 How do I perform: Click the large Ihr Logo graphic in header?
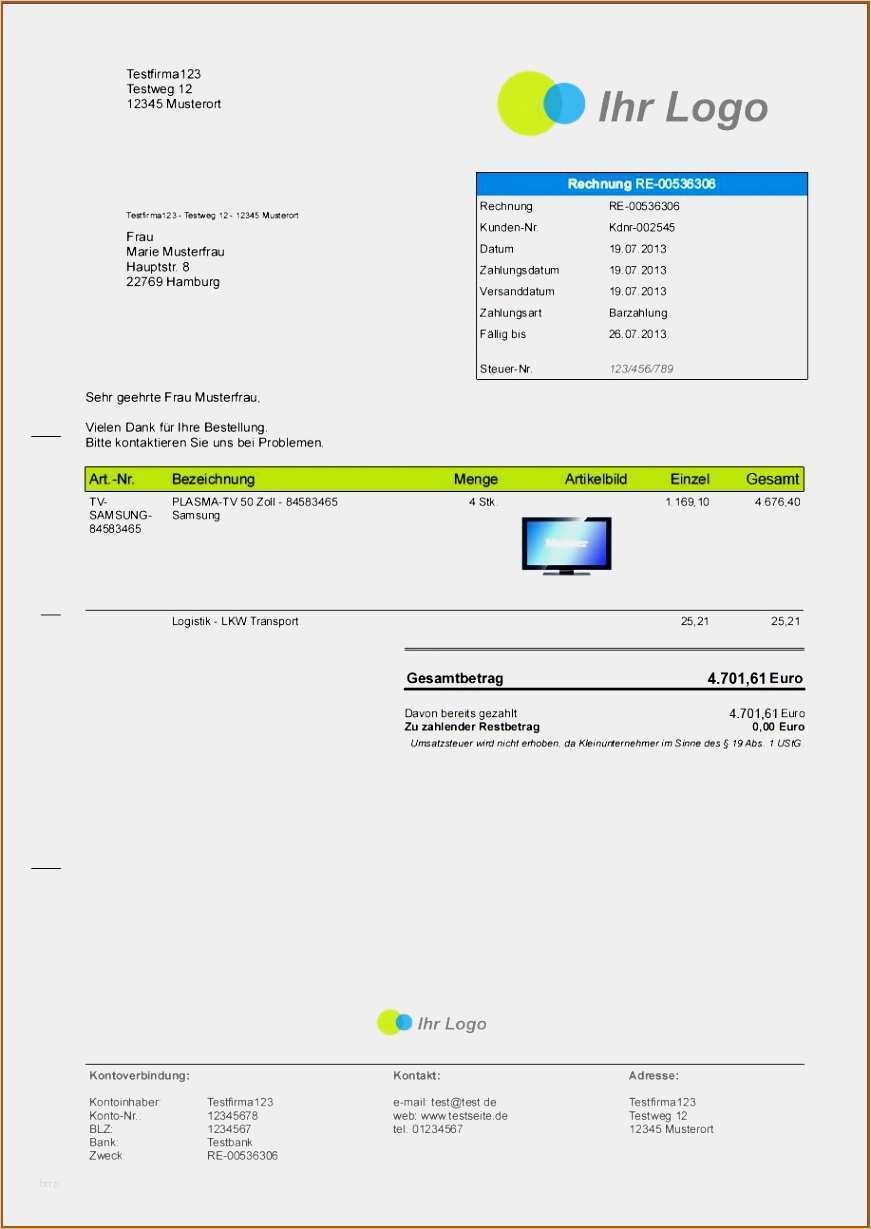click(x=632, y=105)
